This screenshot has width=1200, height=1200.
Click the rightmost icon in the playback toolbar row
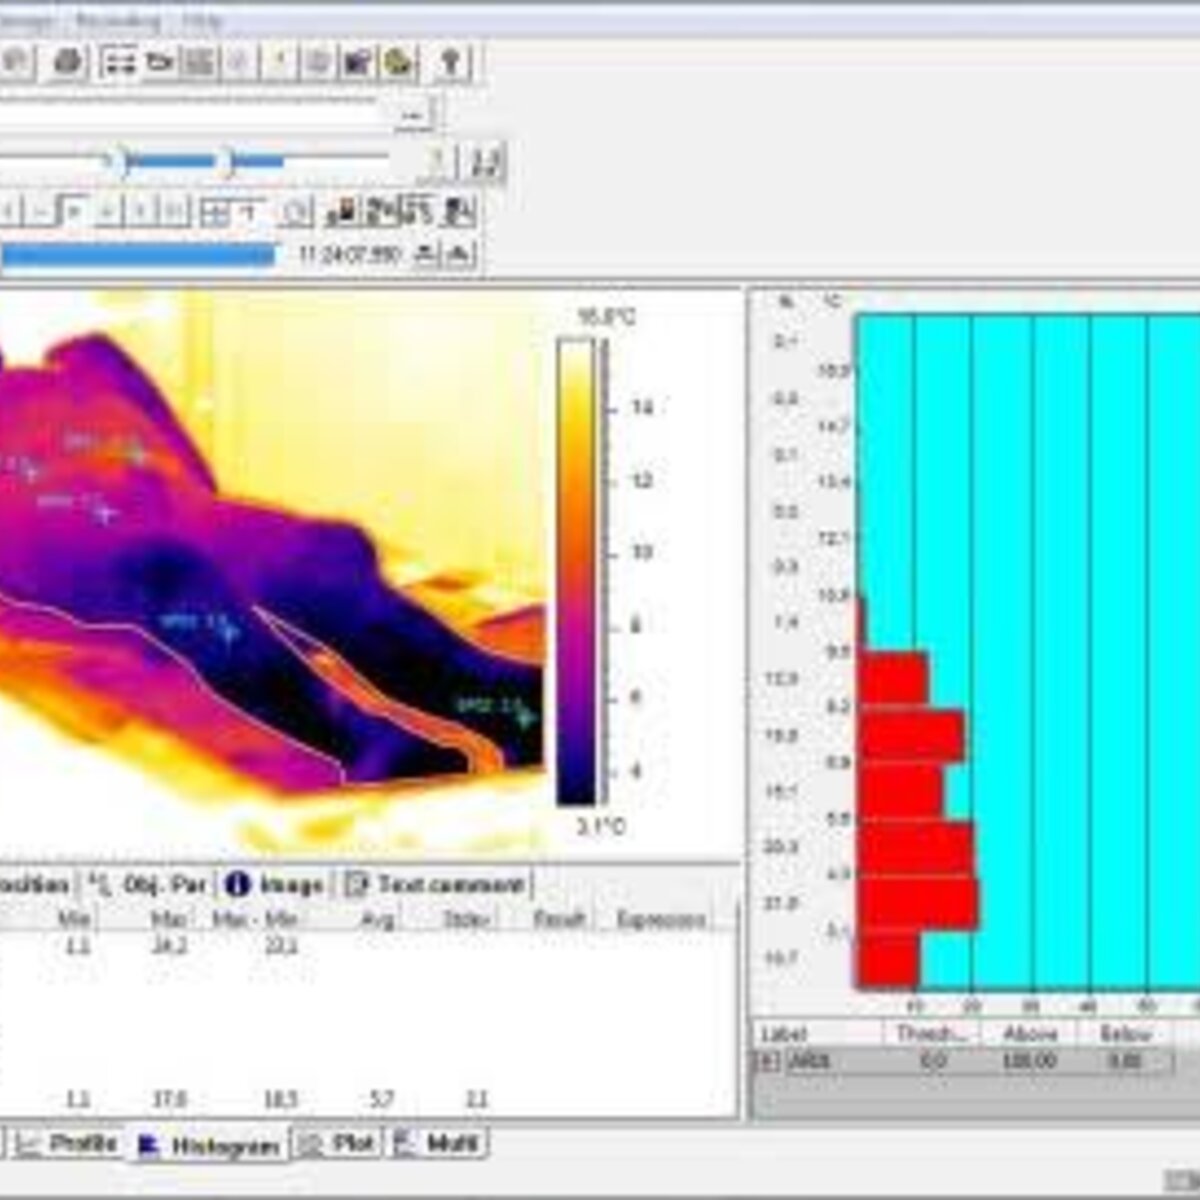[x=459, y=211]
